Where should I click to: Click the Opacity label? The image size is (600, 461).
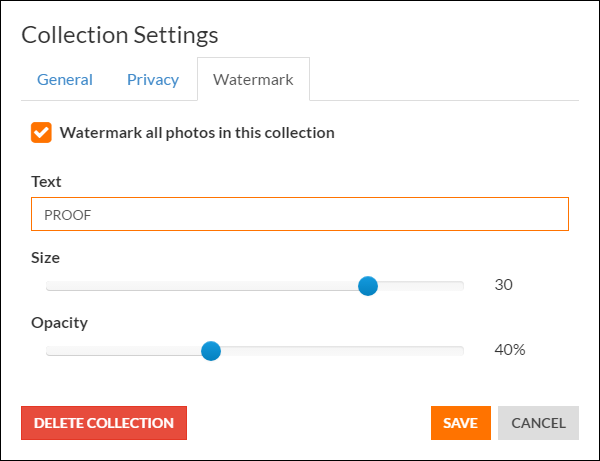pos(59,323)
